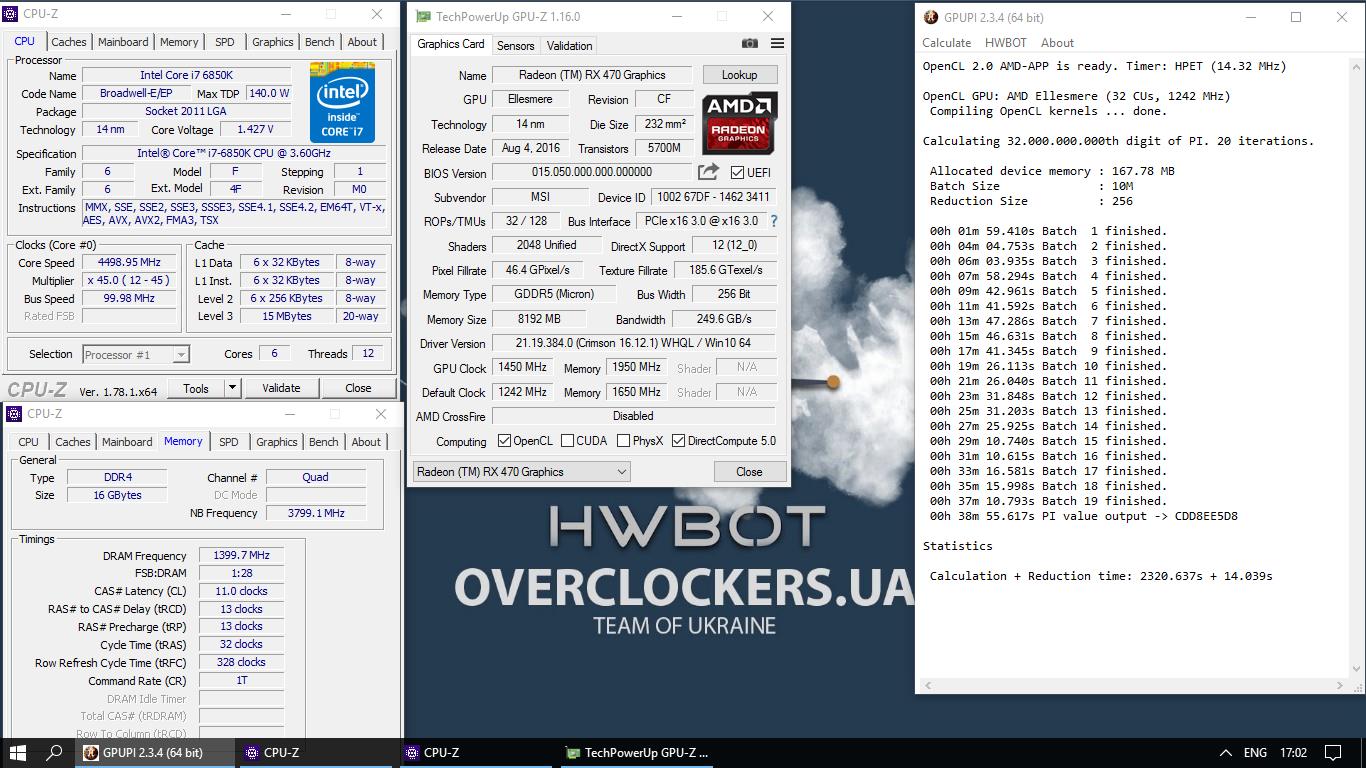
Task: Click Close button in GPU-Z window
Action: coord(749,472)
